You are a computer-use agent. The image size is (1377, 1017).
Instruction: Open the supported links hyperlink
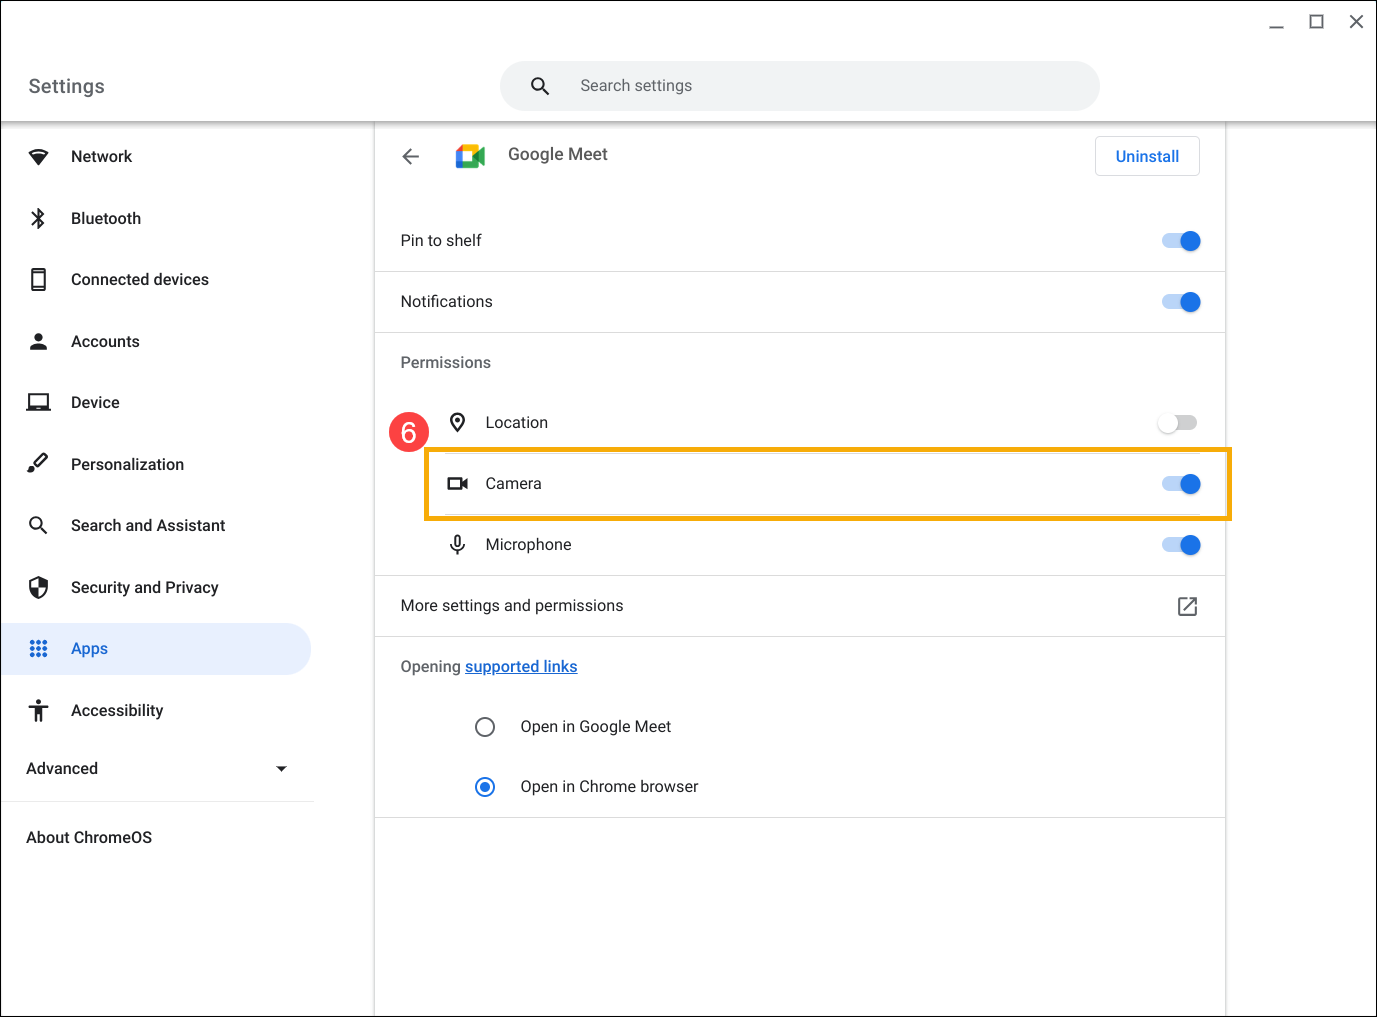pos(521,666)
